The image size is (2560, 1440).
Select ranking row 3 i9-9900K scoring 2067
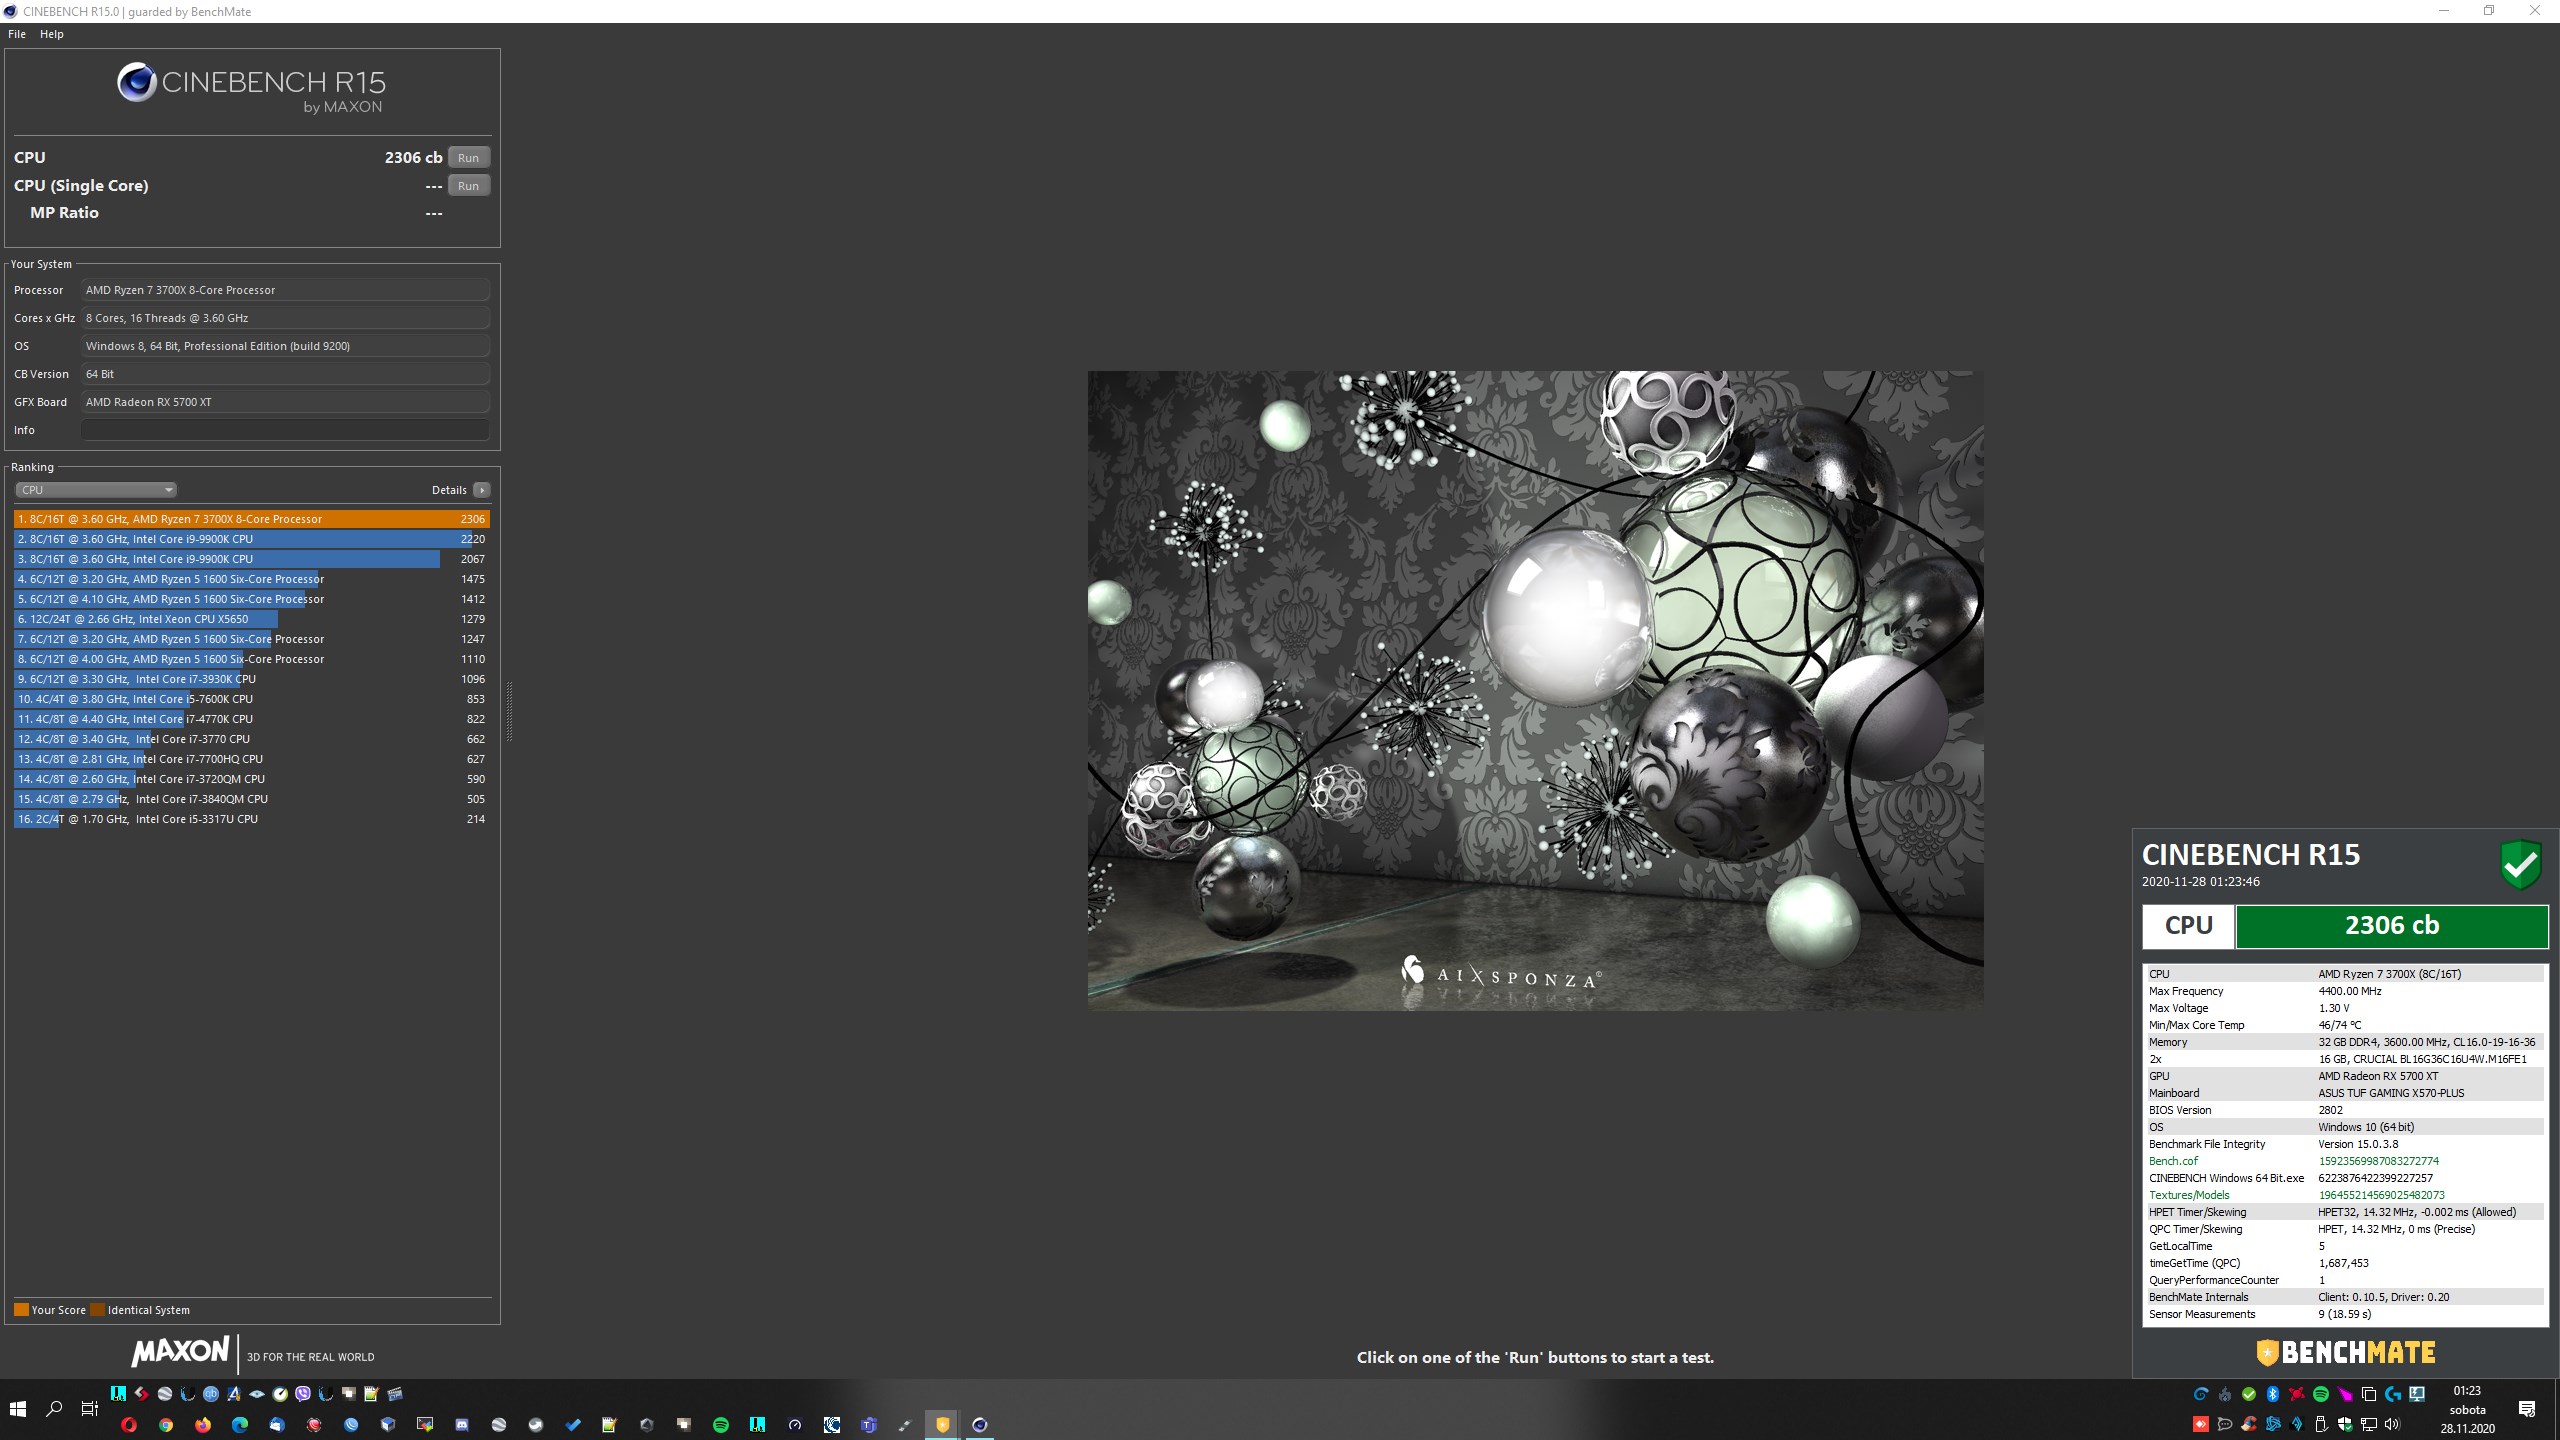pyautogui.click(x=252, y=559)
